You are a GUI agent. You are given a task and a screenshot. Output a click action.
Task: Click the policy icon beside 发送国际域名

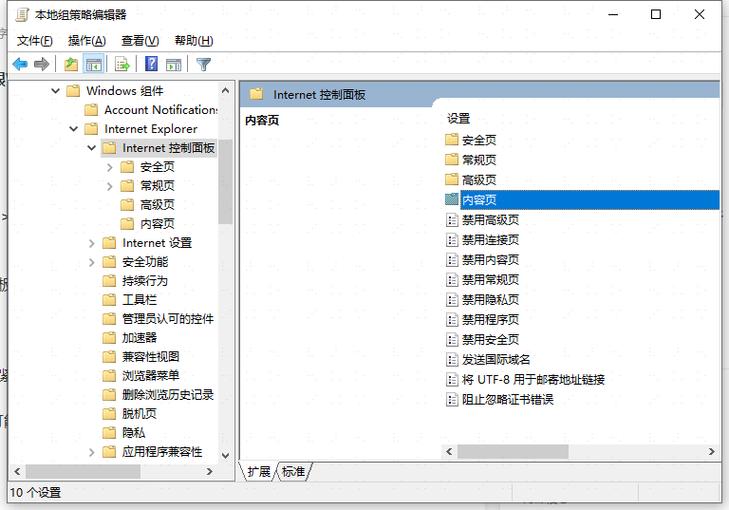click(452, 359)
